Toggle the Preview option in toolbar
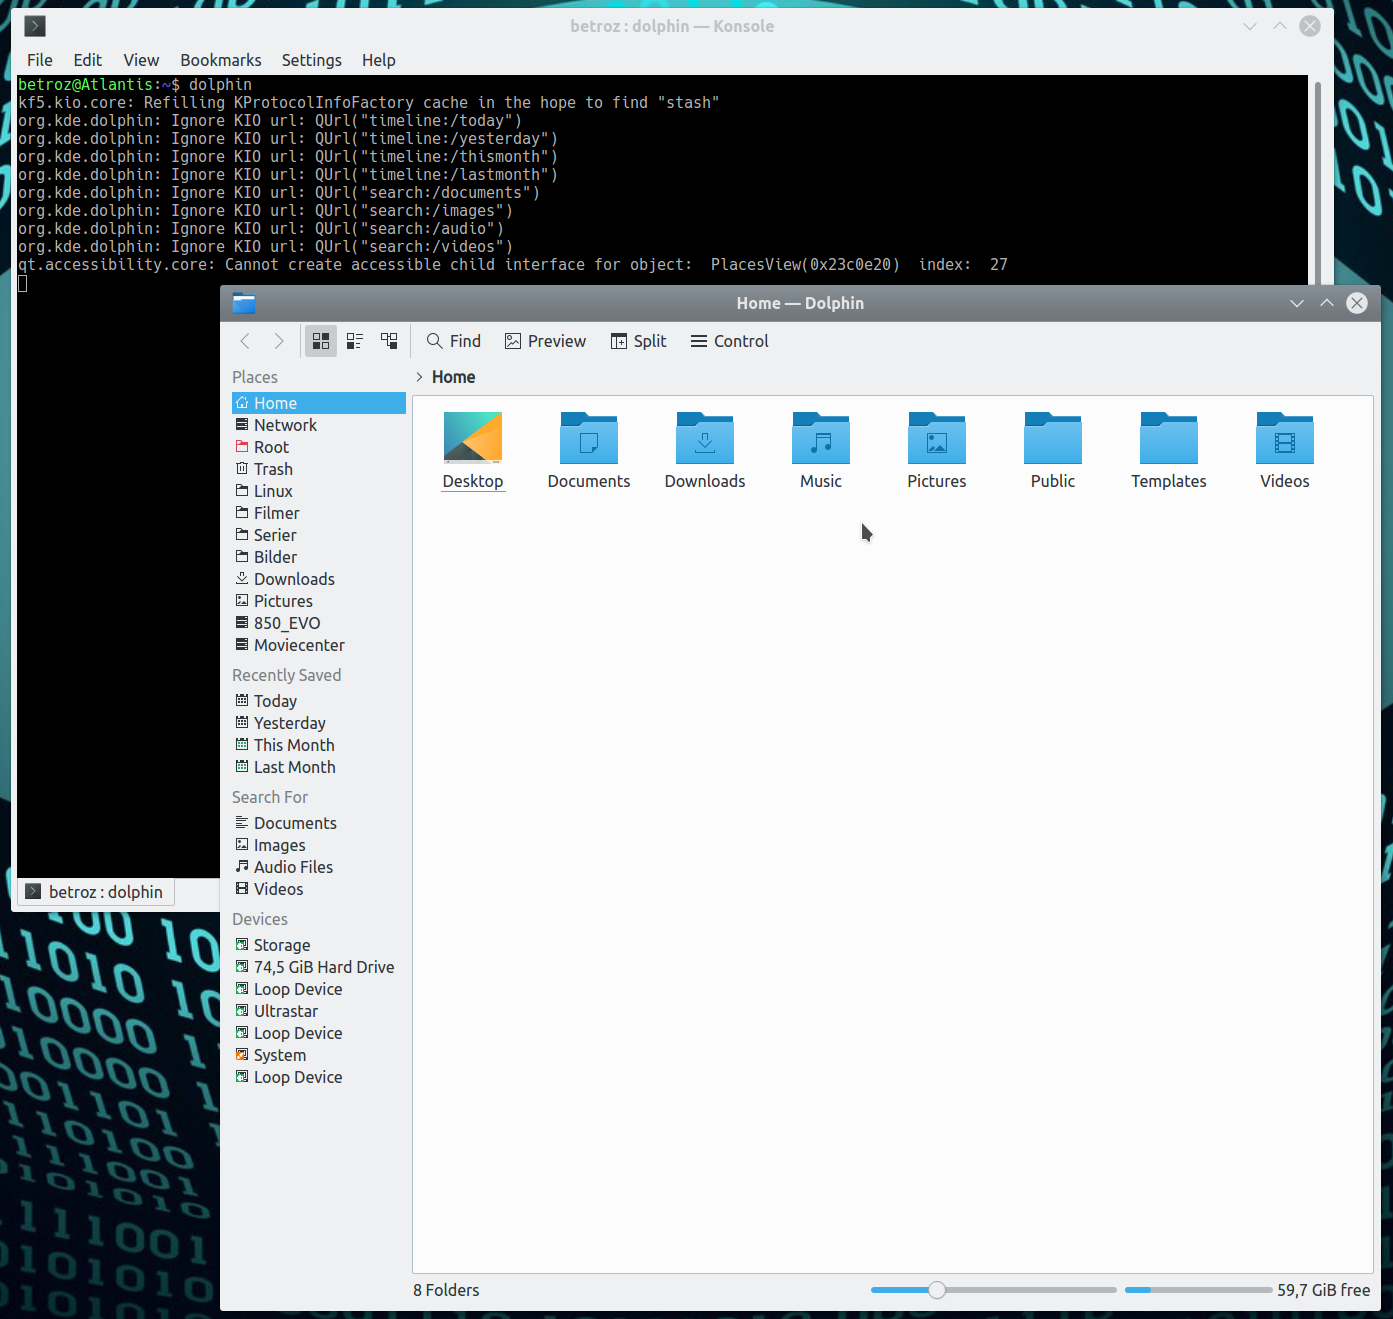1393x1319 pixels. (x=545, y=341)
